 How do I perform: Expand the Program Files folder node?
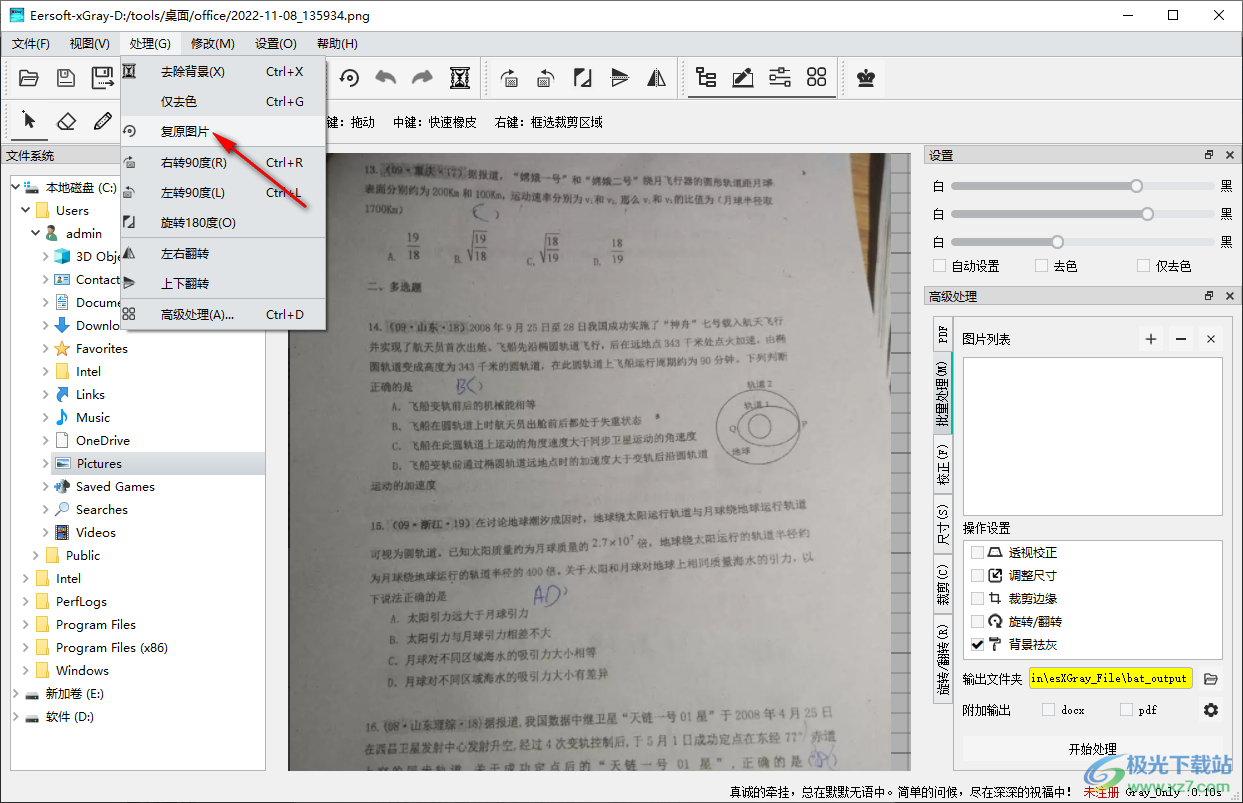click(x=26, y=624)
